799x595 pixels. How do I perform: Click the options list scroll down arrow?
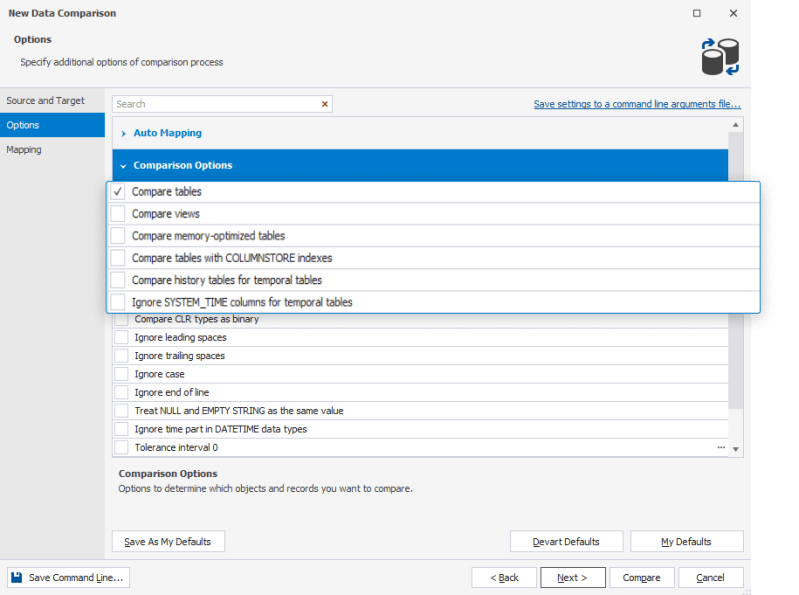[x=735, y=449]
